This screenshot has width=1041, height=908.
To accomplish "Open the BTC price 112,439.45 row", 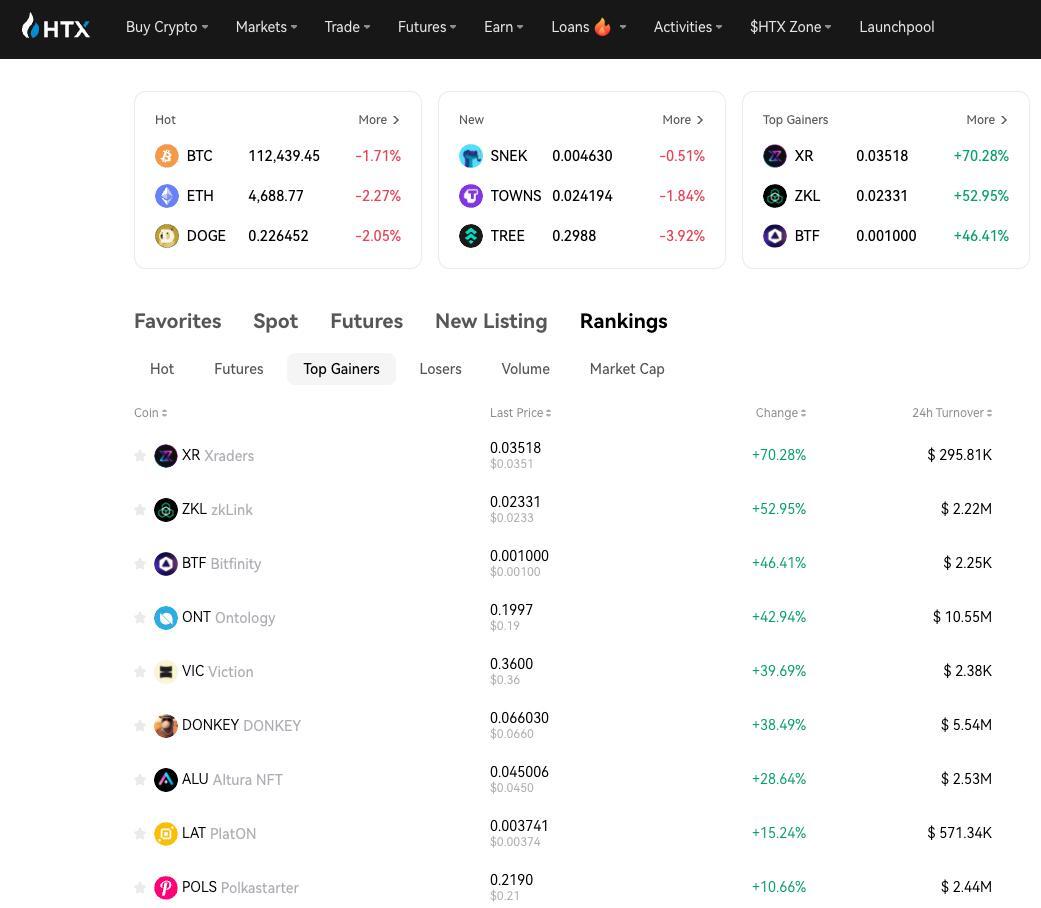I will point(278,156).
